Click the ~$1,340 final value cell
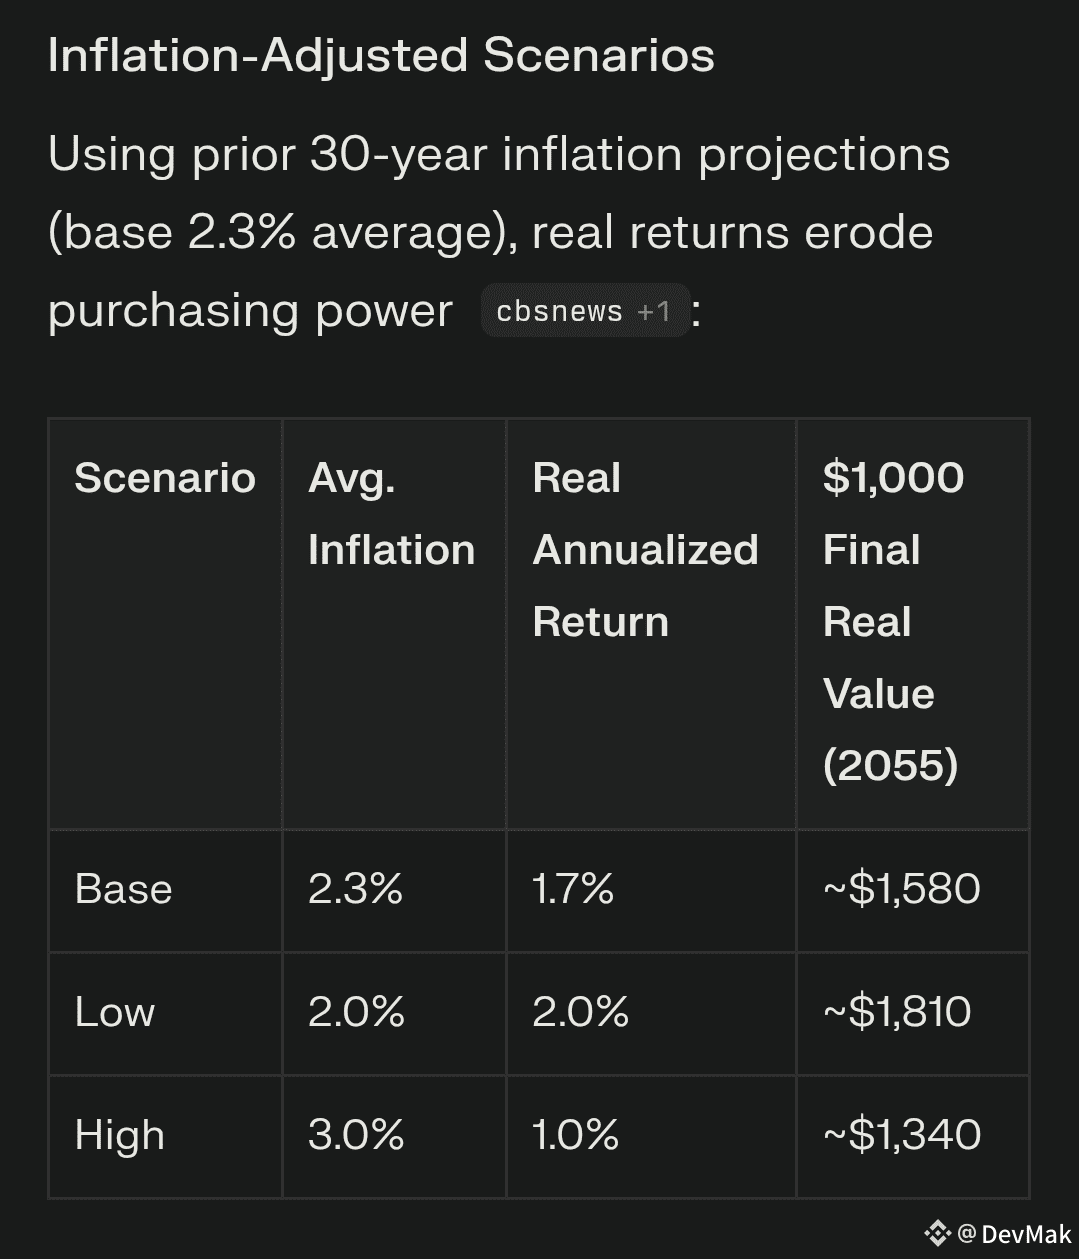The width and height of the screenshot is (1079, 1259). tap(901, 1136)
